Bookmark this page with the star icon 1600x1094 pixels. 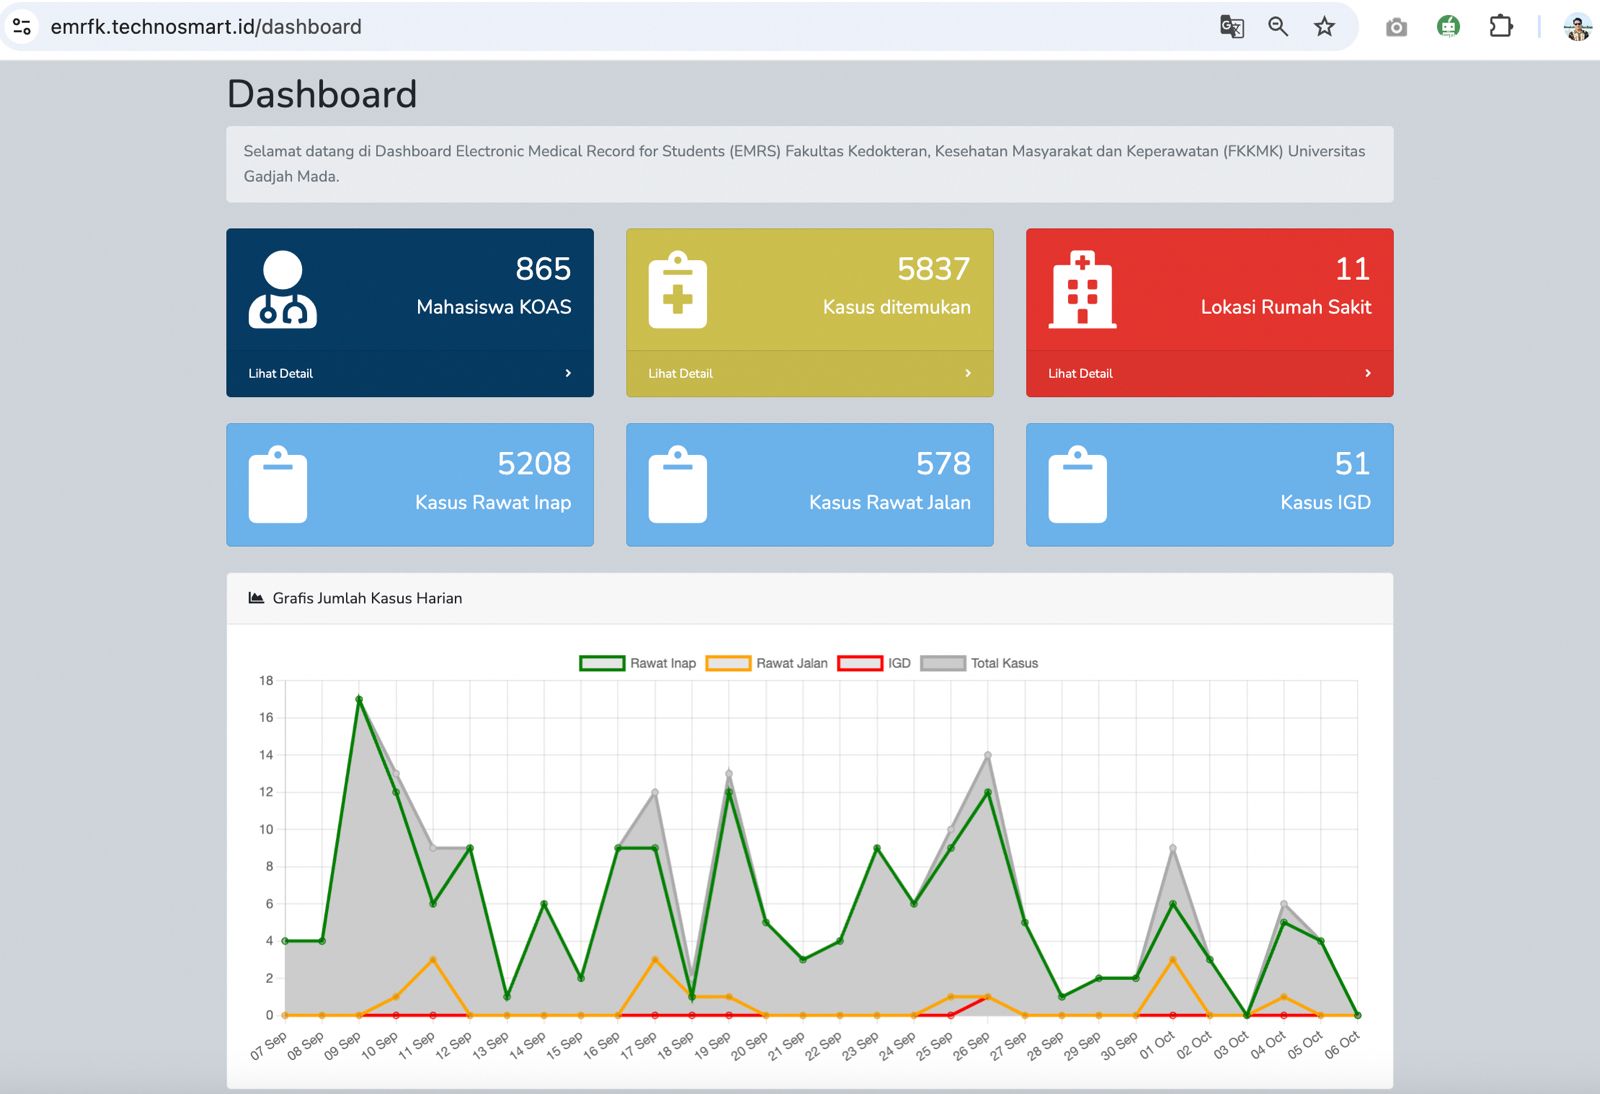[x=1325, y=27]
